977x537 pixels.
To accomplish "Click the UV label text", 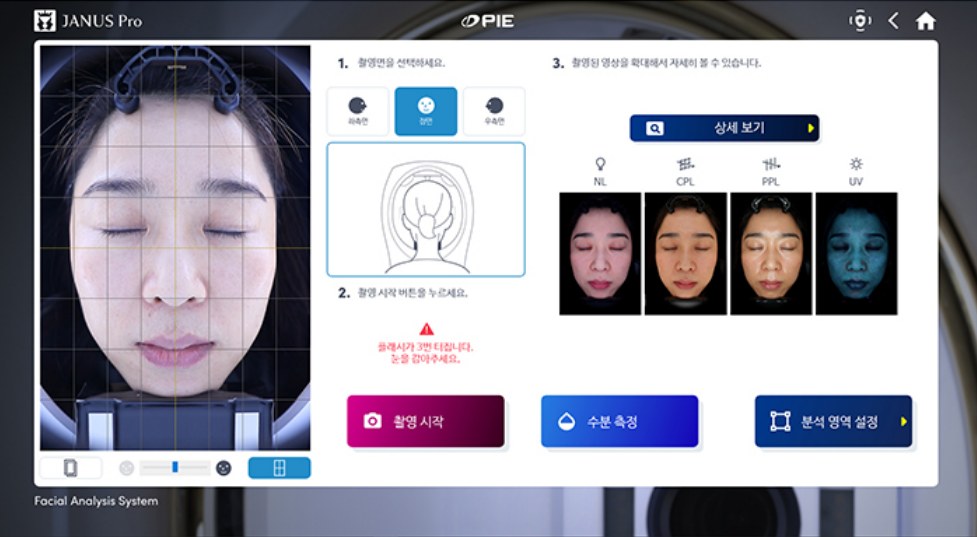I will coord(856,182).
